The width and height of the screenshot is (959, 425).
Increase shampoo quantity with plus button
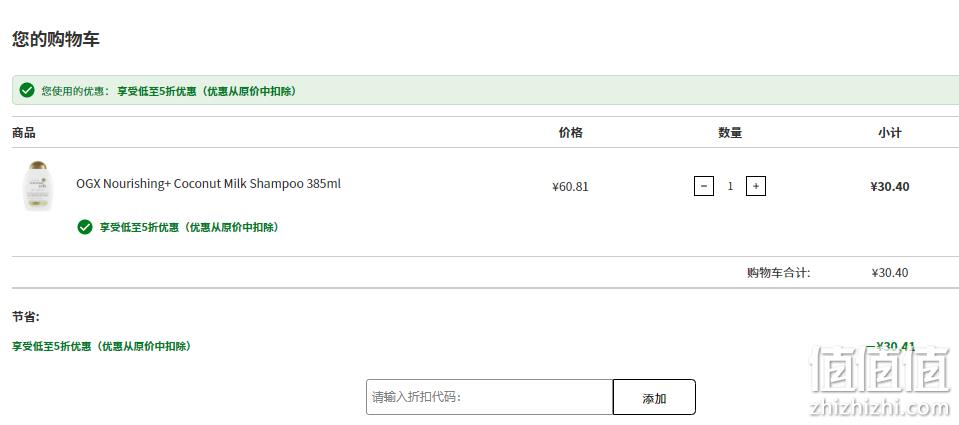756,186
